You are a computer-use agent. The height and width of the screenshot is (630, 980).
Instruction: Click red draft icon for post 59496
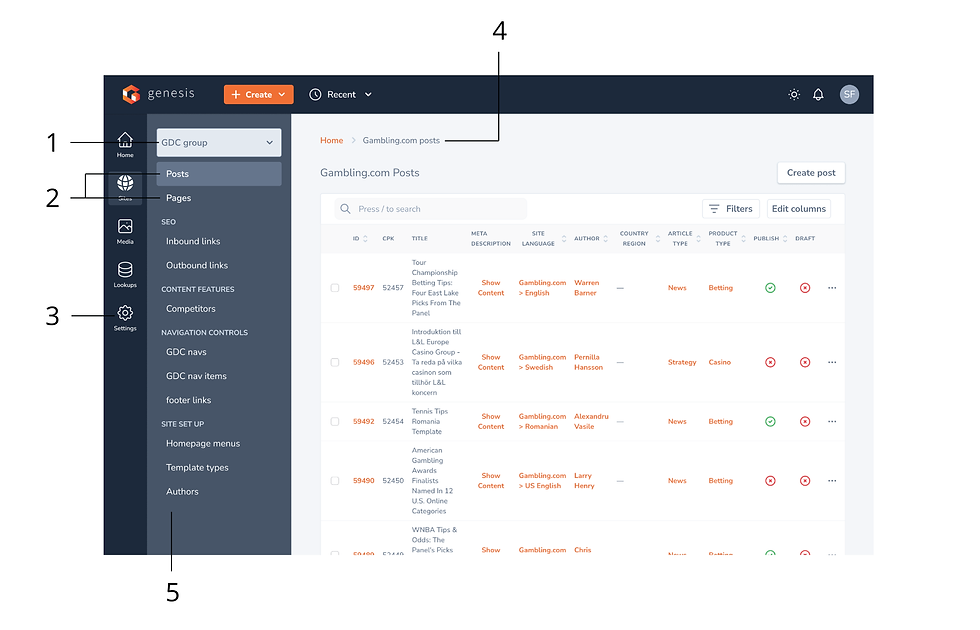(x=805, y=362)
